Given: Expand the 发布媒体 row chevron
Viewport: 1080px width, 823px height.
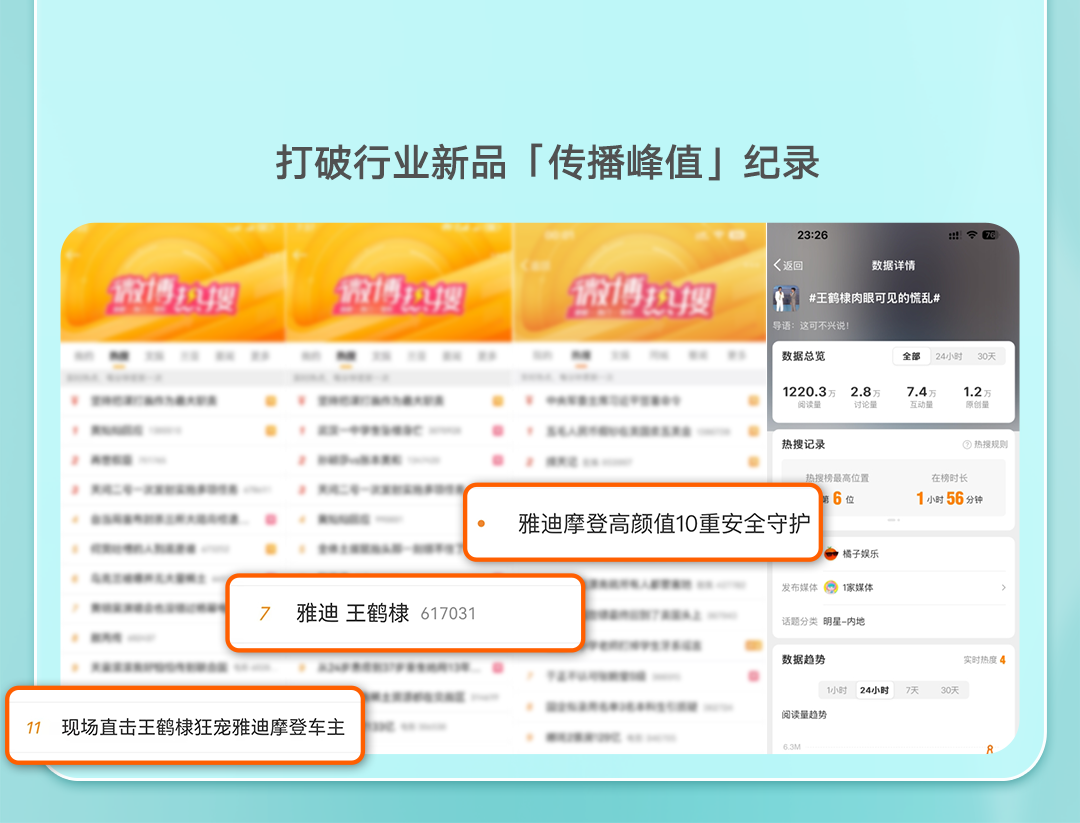Looking at the screenshot, I should click(x=1003, y=587).
